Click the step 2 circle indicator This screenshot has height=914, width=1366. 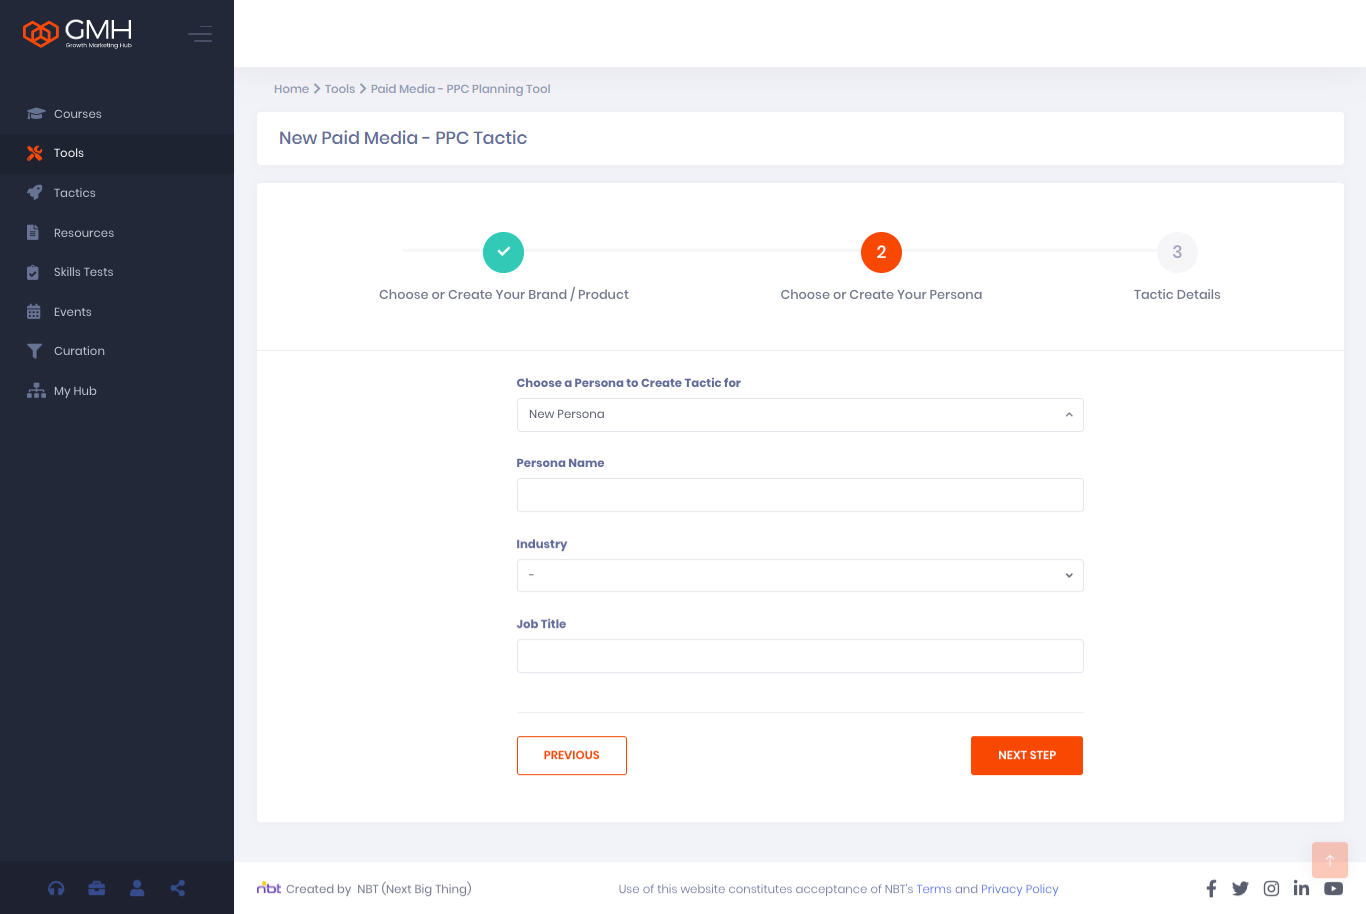(881, 252)
